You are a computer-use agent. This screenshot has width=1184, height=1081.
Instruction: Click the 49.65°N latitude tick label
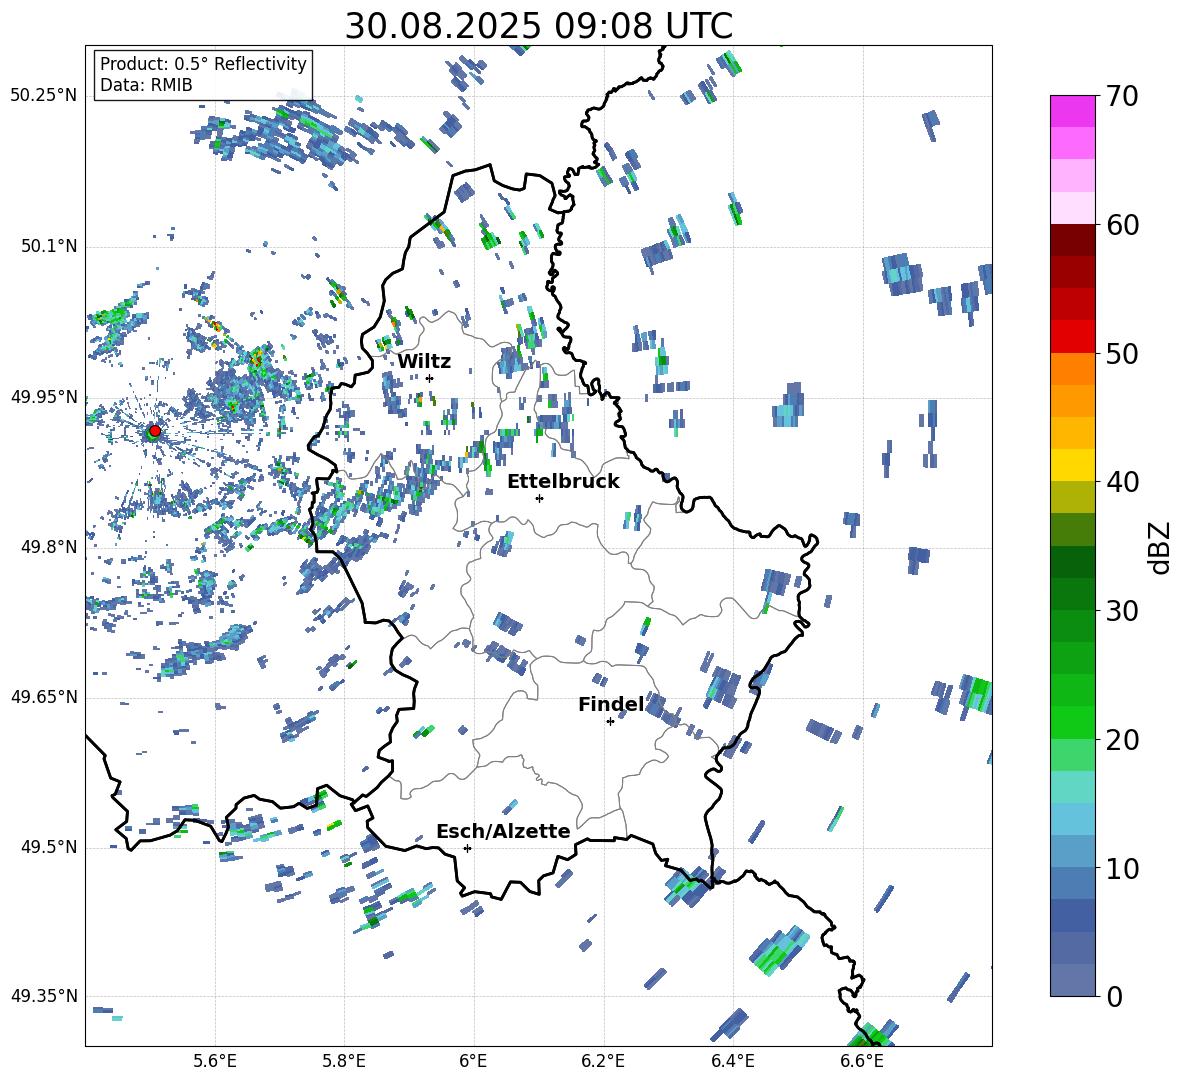(43, 696)
